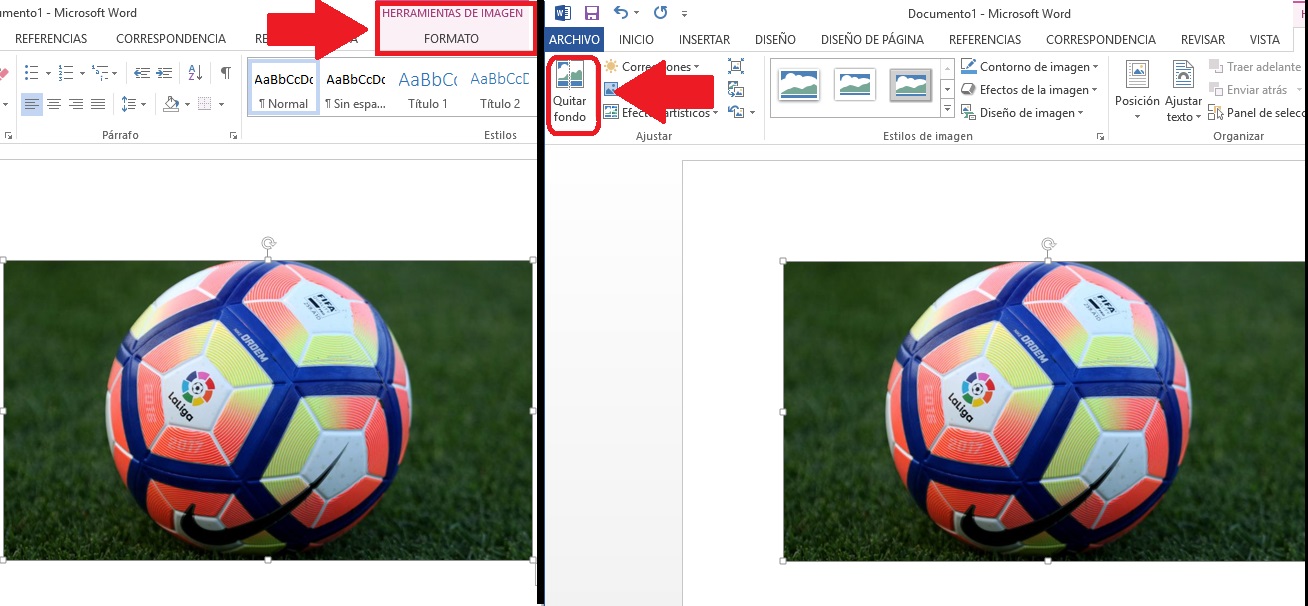
Task: Open the ARCHIVO tab in the right window
Action: pyautogui.click(x=575, y=40)
